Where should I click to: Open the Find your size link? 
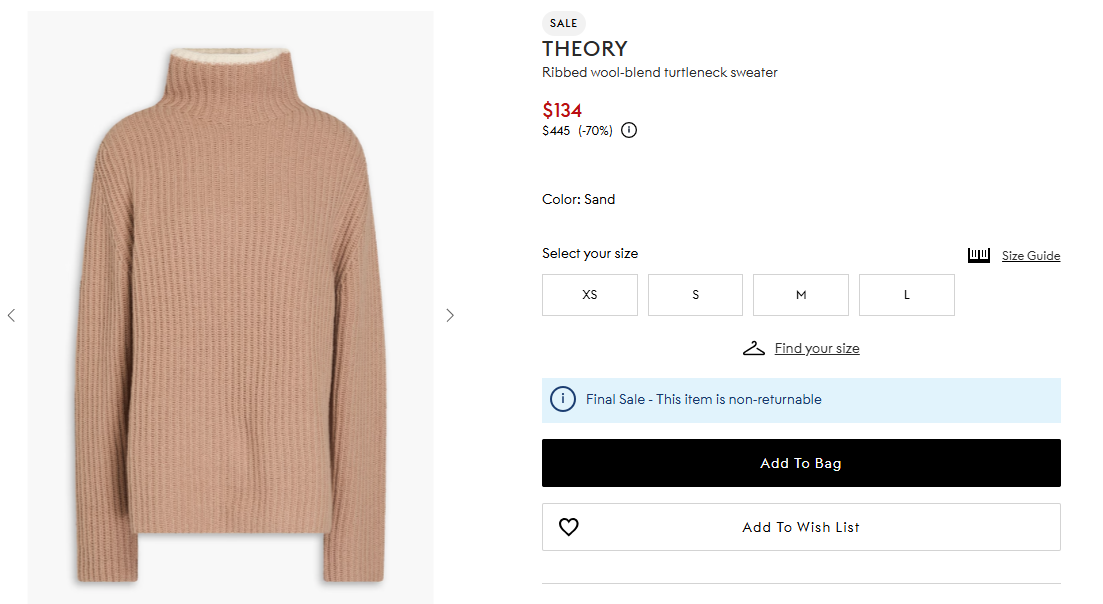click(x=817, y=348)
